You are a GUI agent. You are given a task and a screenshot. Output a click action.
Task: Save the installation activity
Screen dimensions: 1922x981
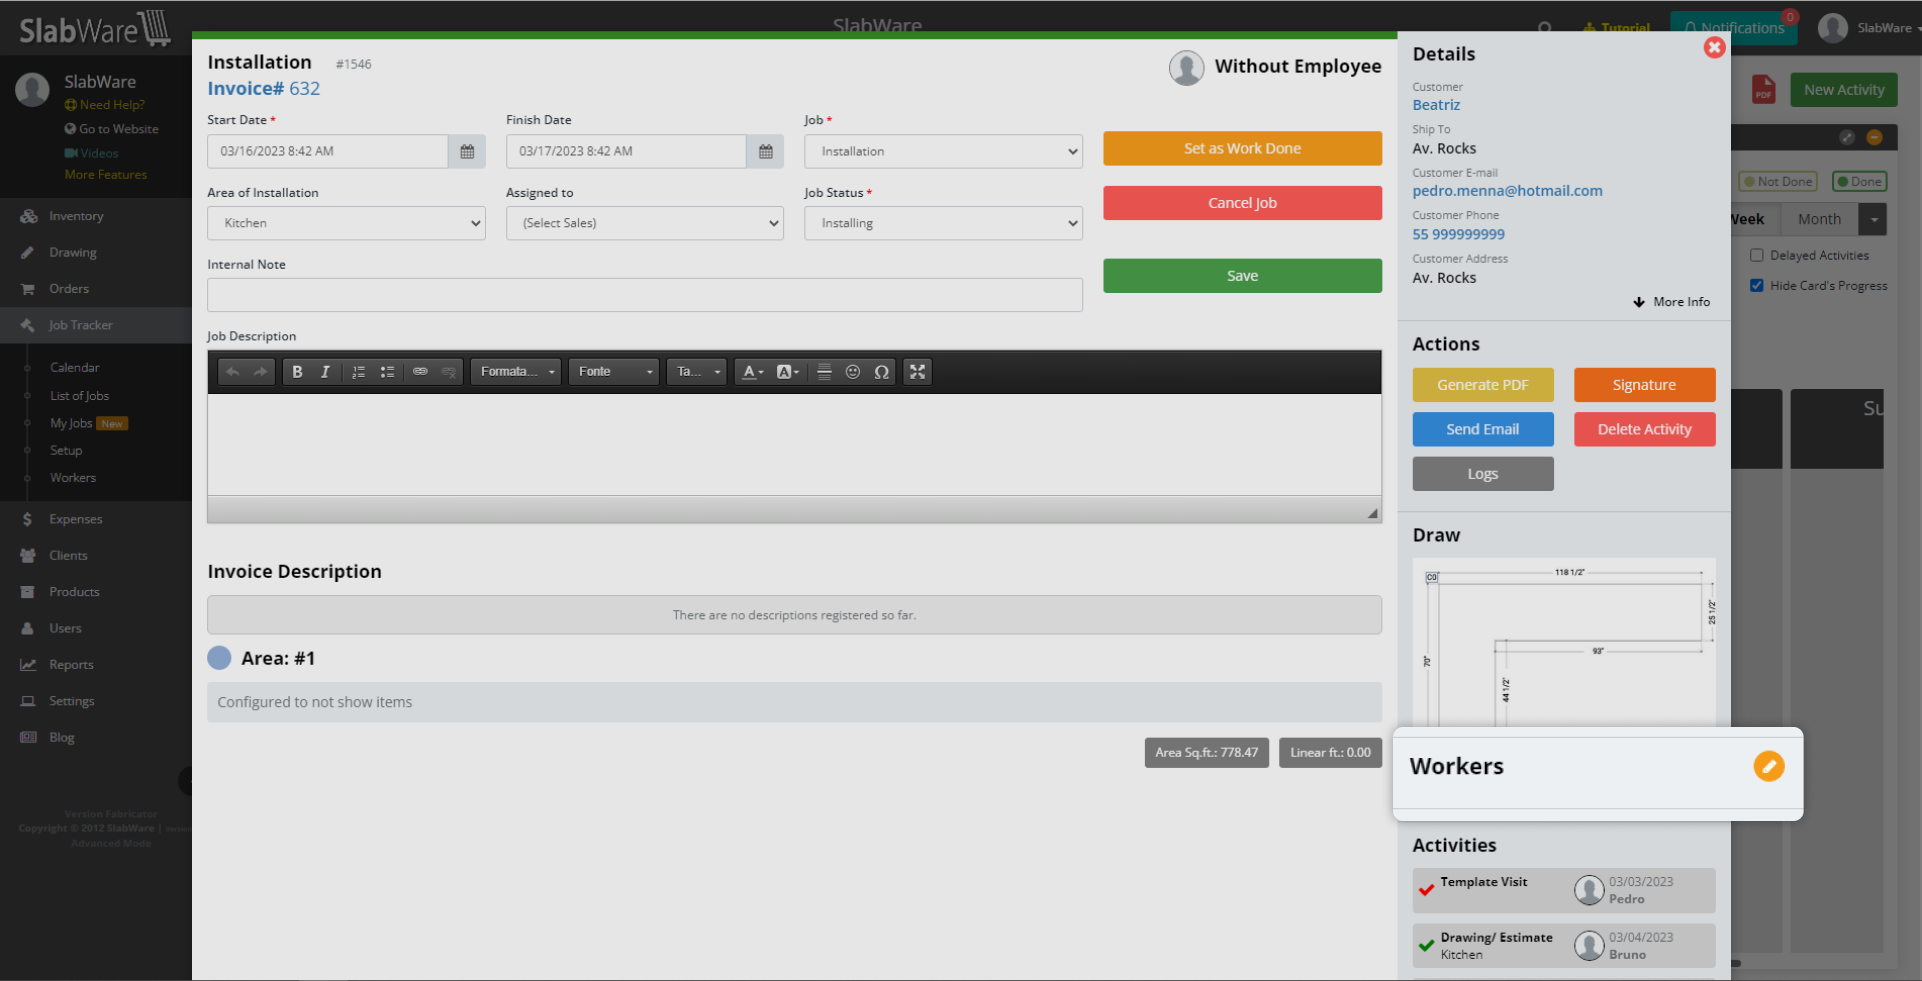click(x=1242, y=276)
